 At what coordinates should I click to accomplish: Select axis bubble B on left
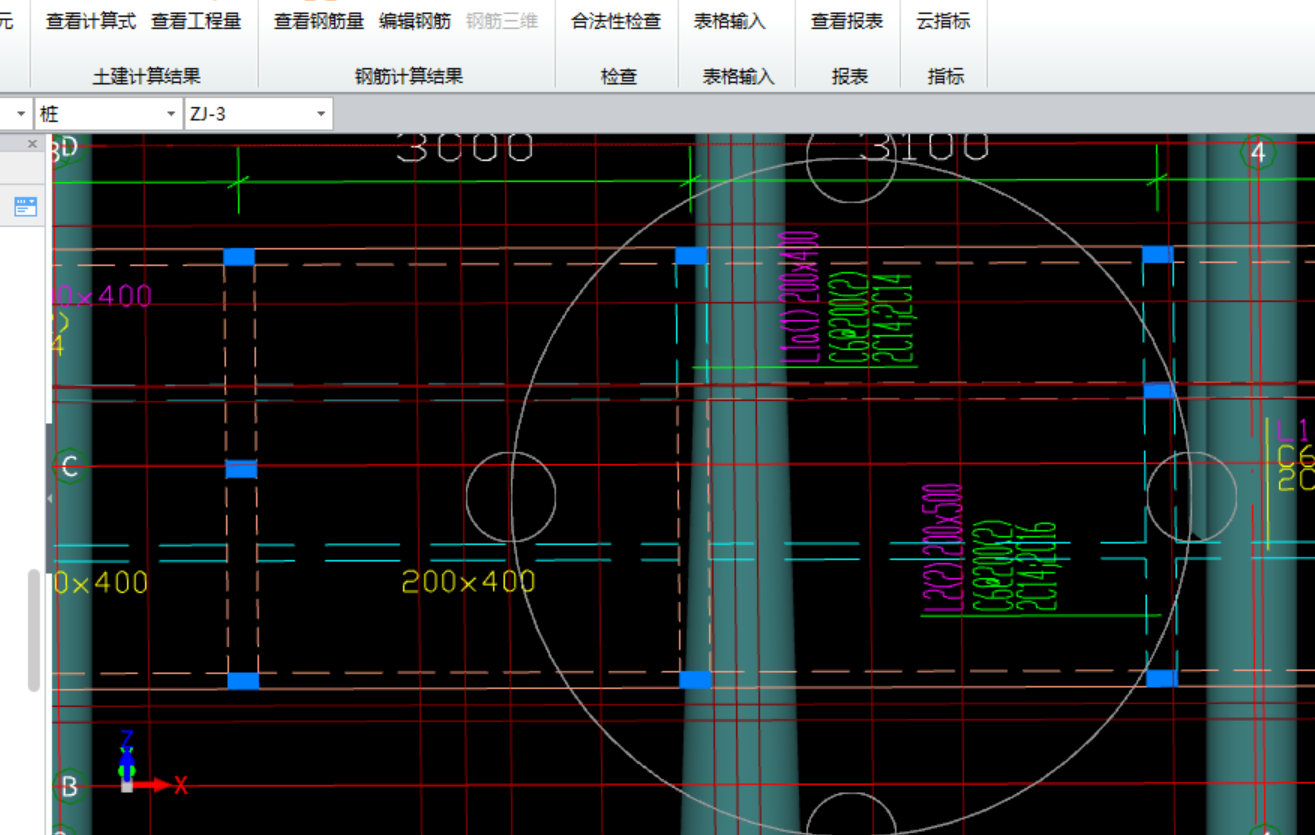69,786
